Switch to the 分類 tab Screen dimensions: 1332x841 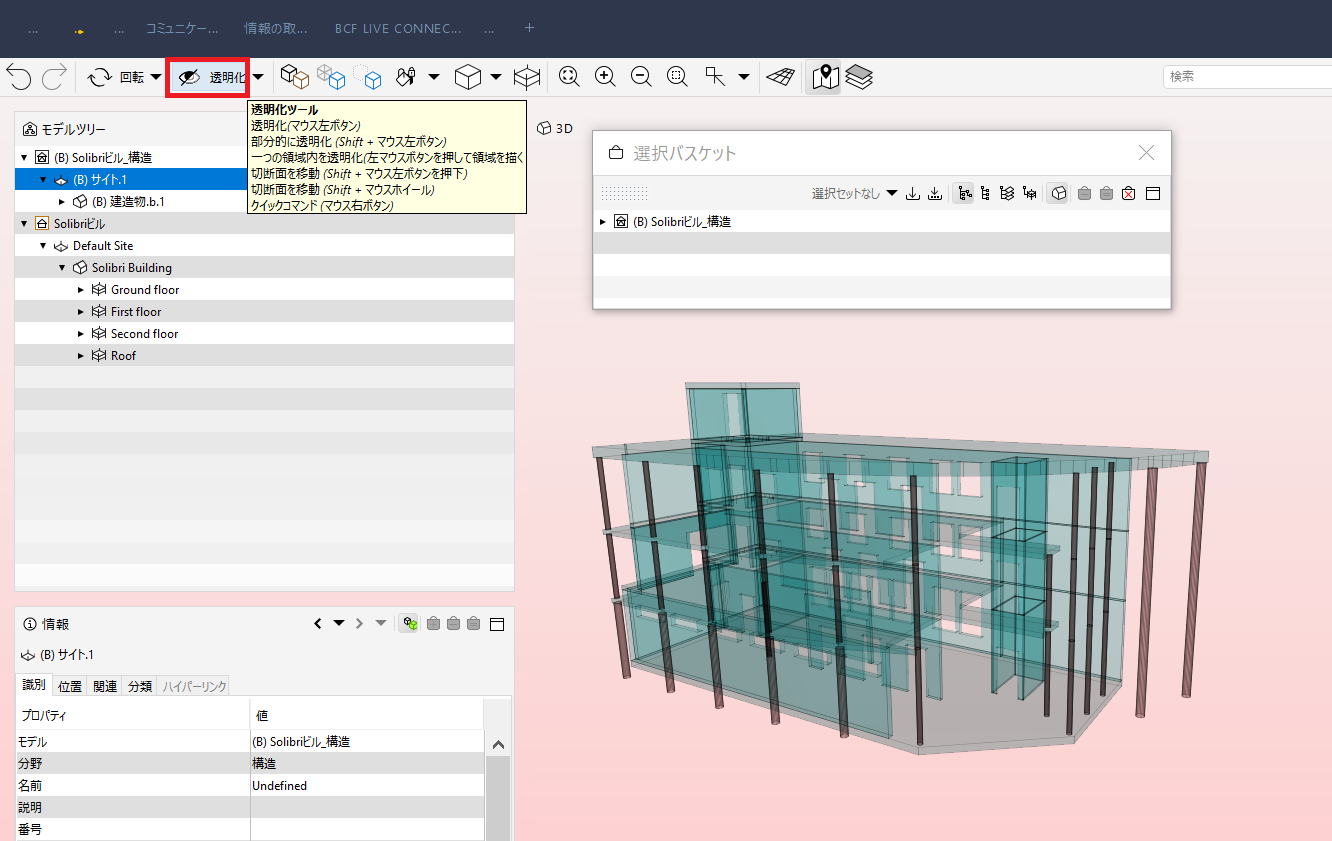(140, 686)
